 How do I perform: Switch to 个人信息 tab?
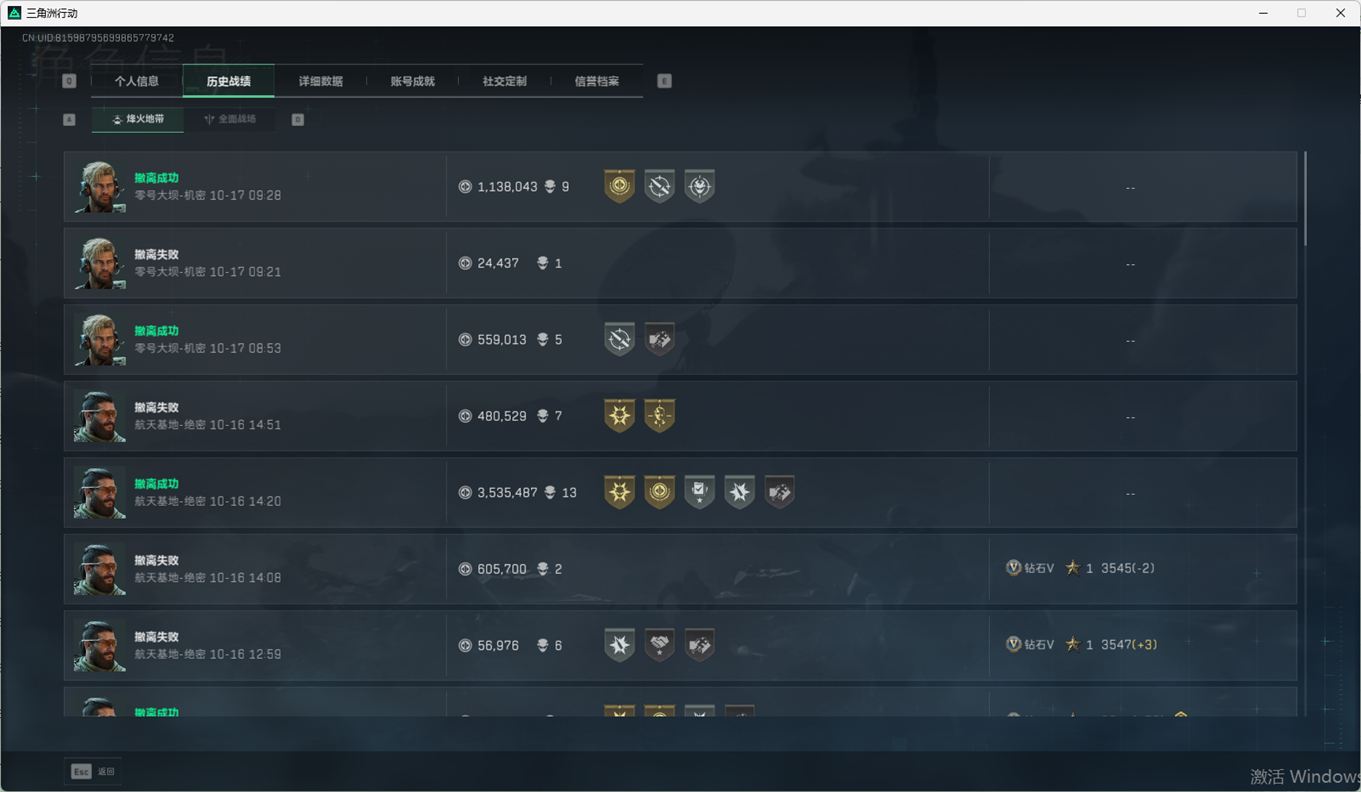pyautogui.click(x=137, y=81)
